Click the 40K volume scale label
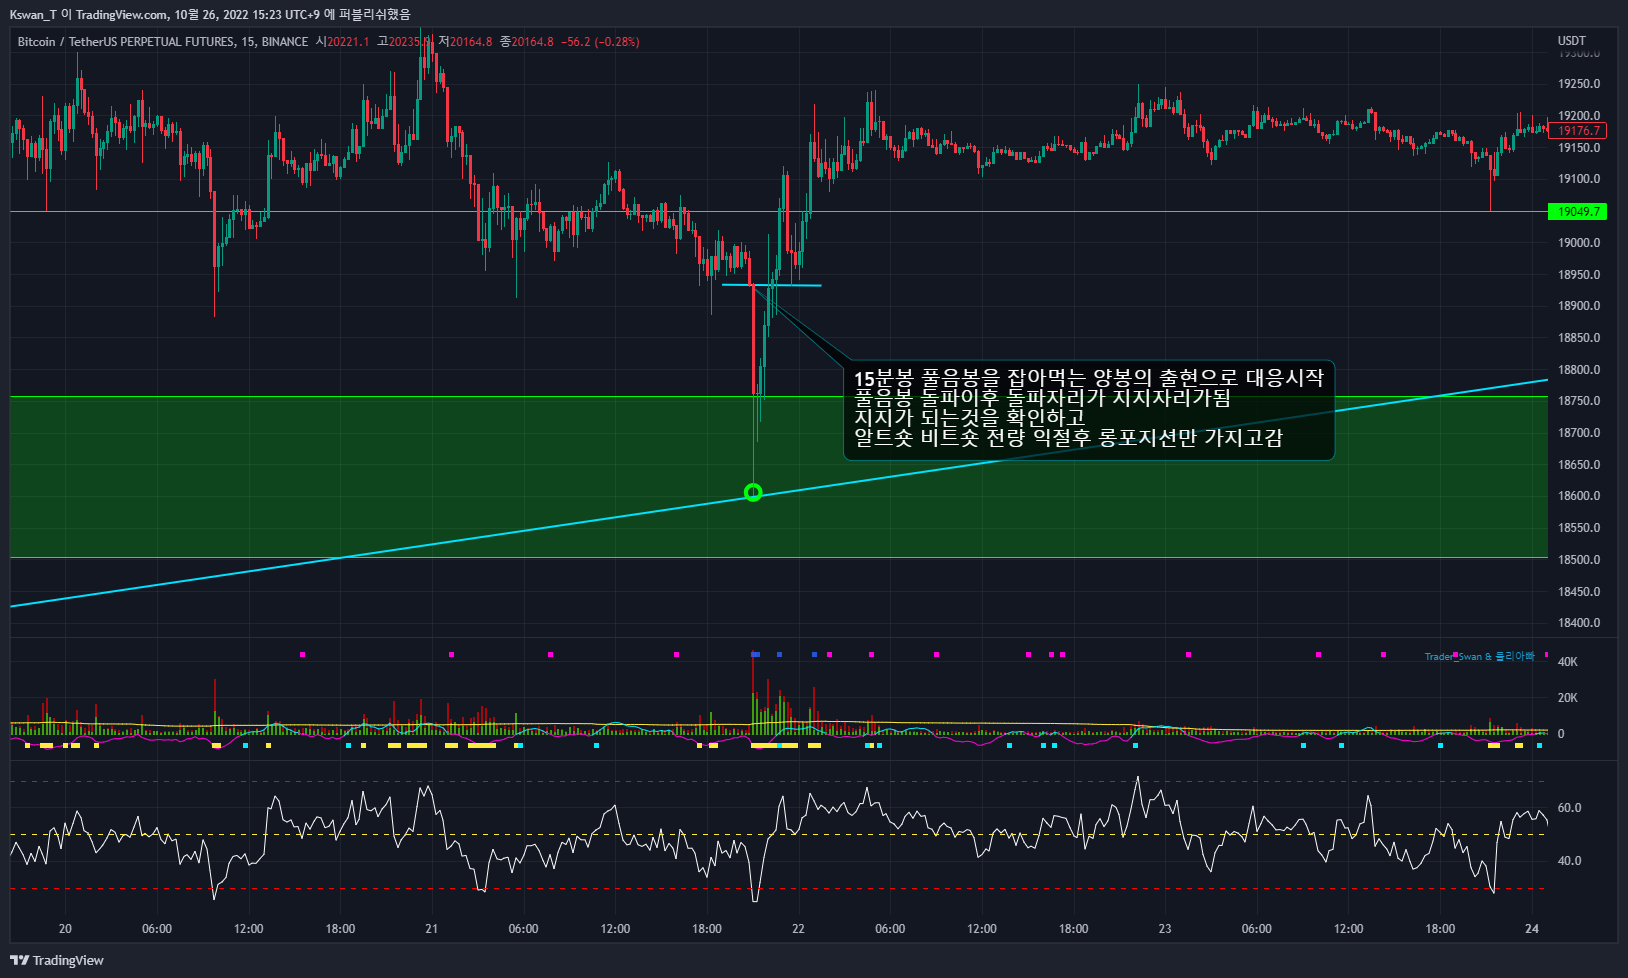Image resolution: width=1628 pixels, height=978 pixels. tap(1568, 662)
